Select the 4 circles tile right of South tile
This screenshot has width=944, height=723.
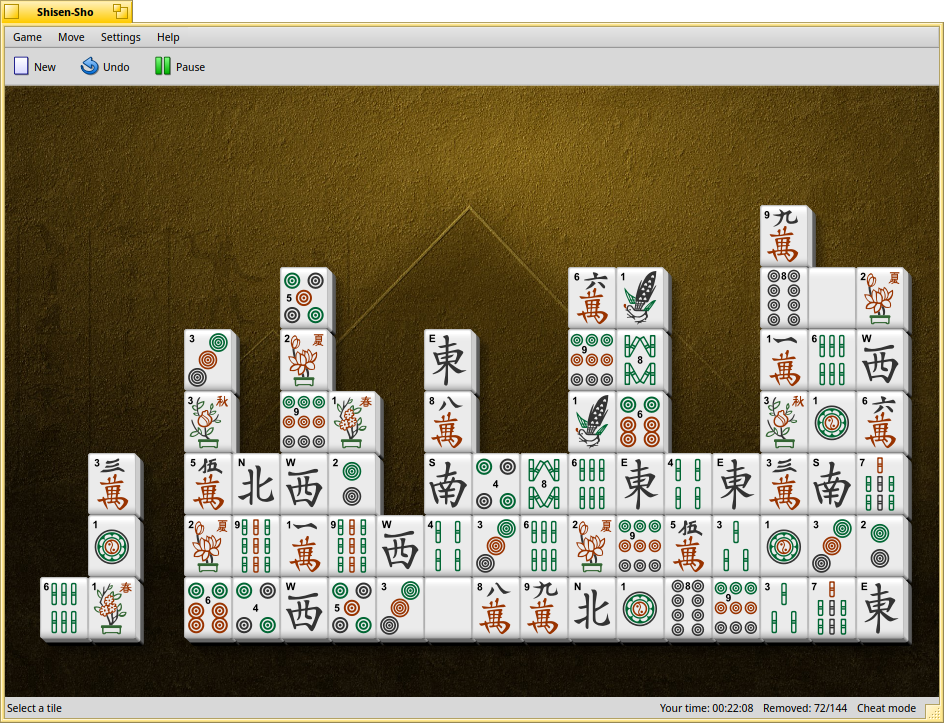pos(496,484)
